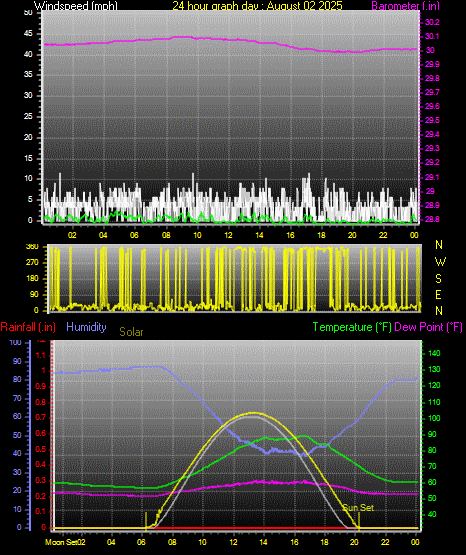Screen dimensions: 466x555
Task: Click the Temperature (°F) legend label
Action: [x=352, y=327]
